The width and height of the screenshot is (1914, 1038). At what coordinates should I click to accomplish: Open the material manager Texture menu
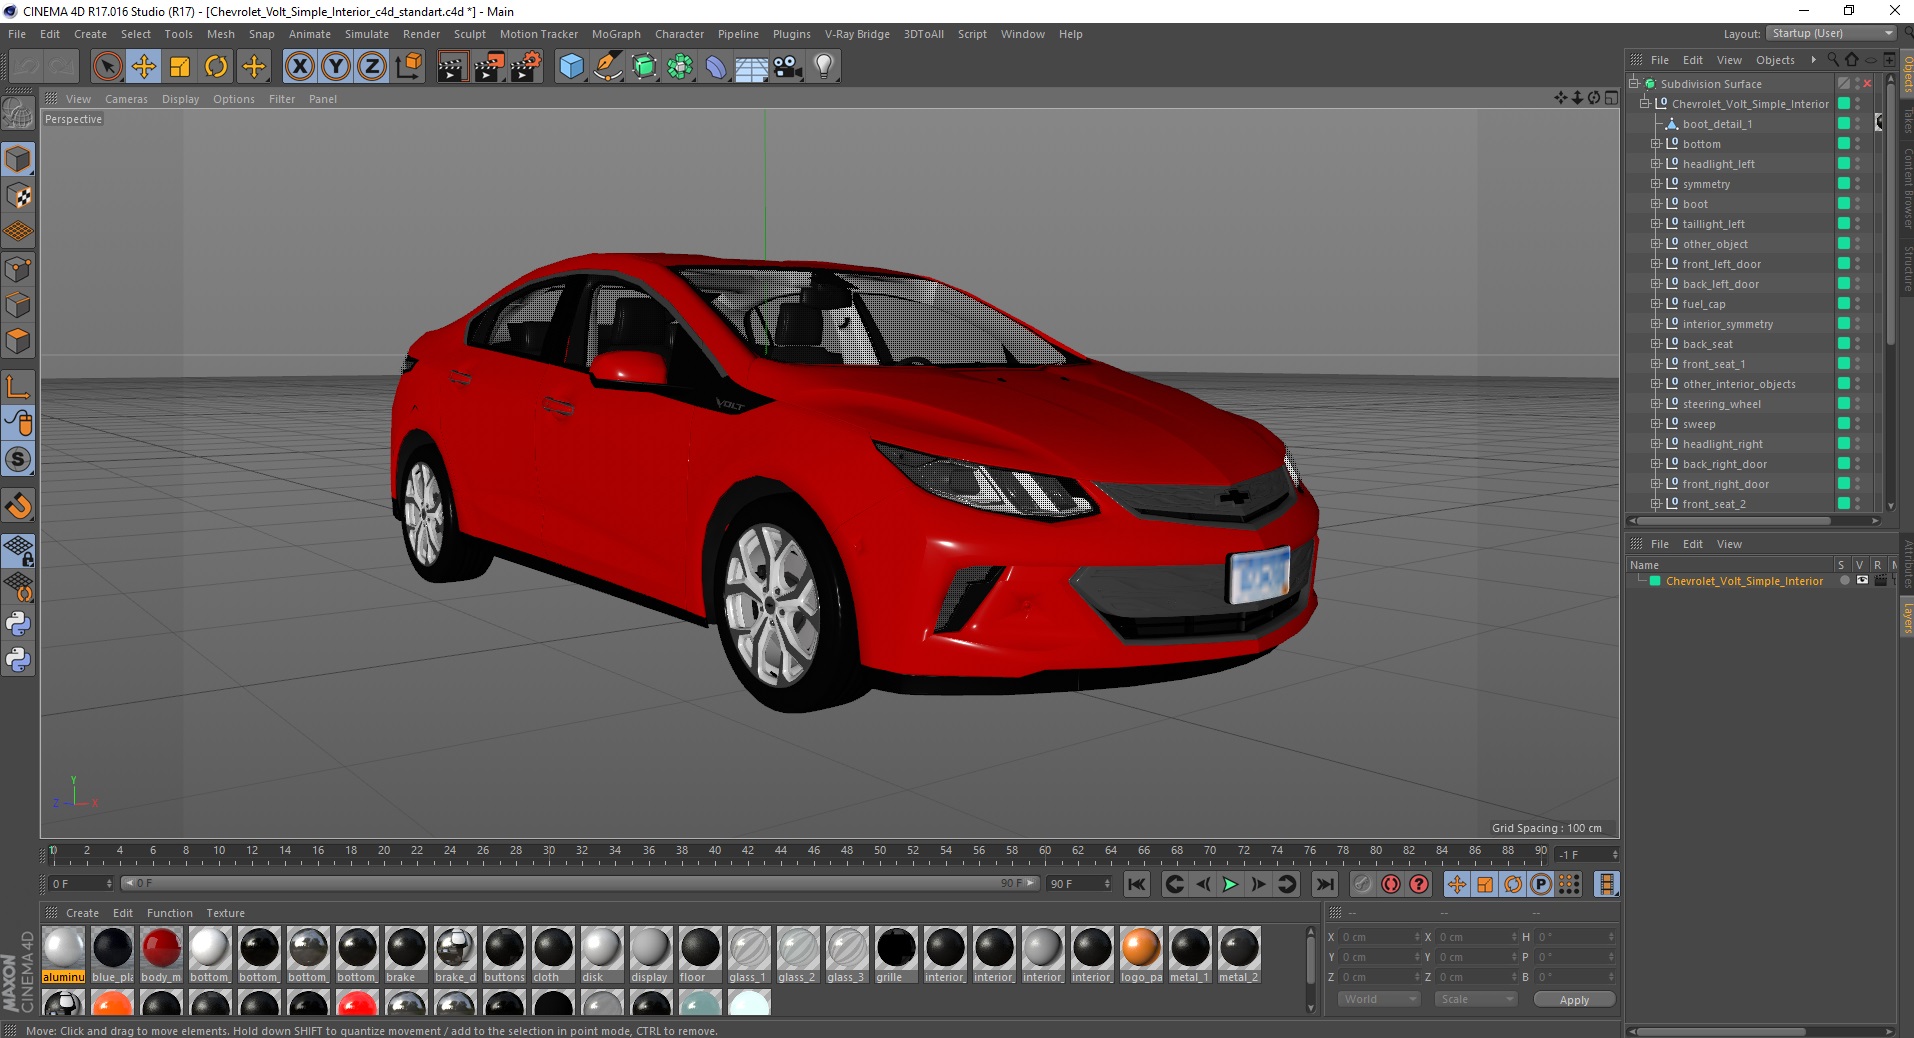tap(225, 913)
